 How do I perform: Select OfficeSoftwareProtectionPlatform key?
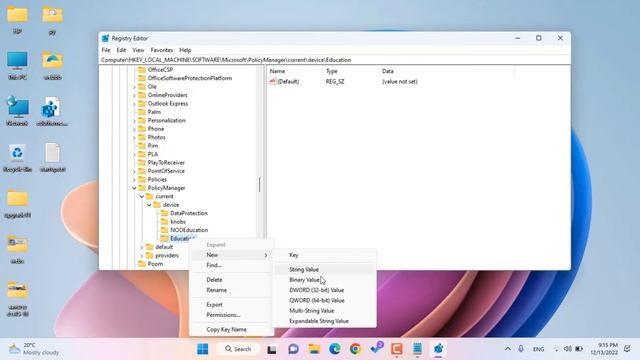tap(190, 78)
